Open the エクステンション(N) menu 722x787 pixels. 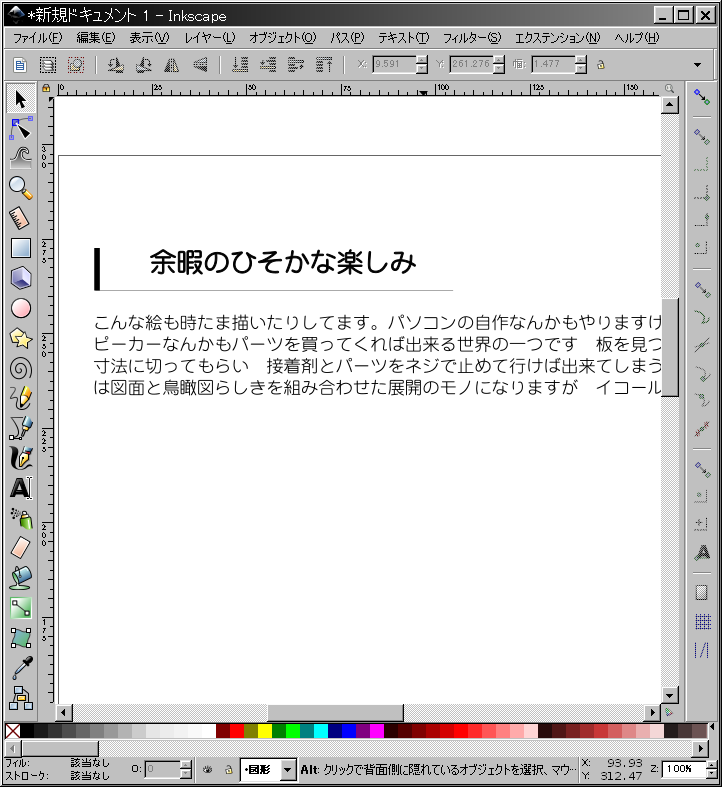557,38
